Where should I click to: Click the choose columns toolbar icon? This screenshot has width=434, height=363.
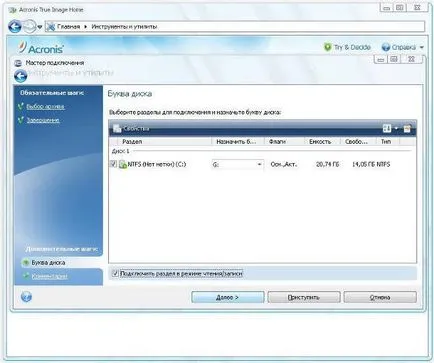point(407,128)
